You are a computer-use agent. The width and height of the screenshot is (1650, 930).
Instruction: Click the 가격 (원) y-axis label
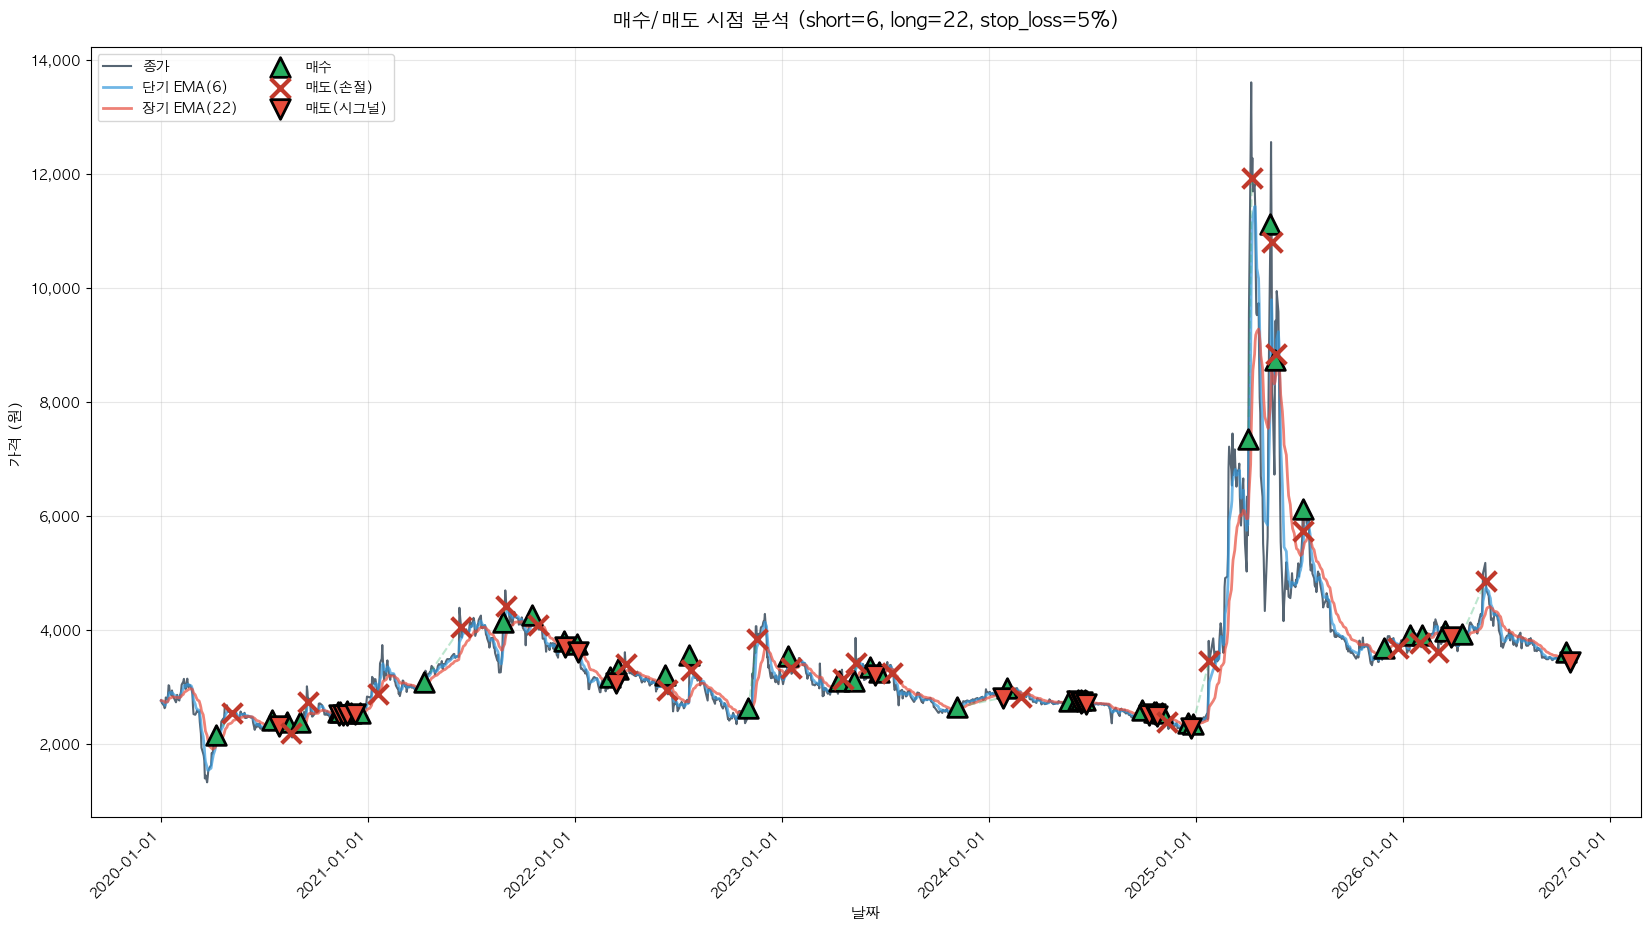(x=14, y=434)
